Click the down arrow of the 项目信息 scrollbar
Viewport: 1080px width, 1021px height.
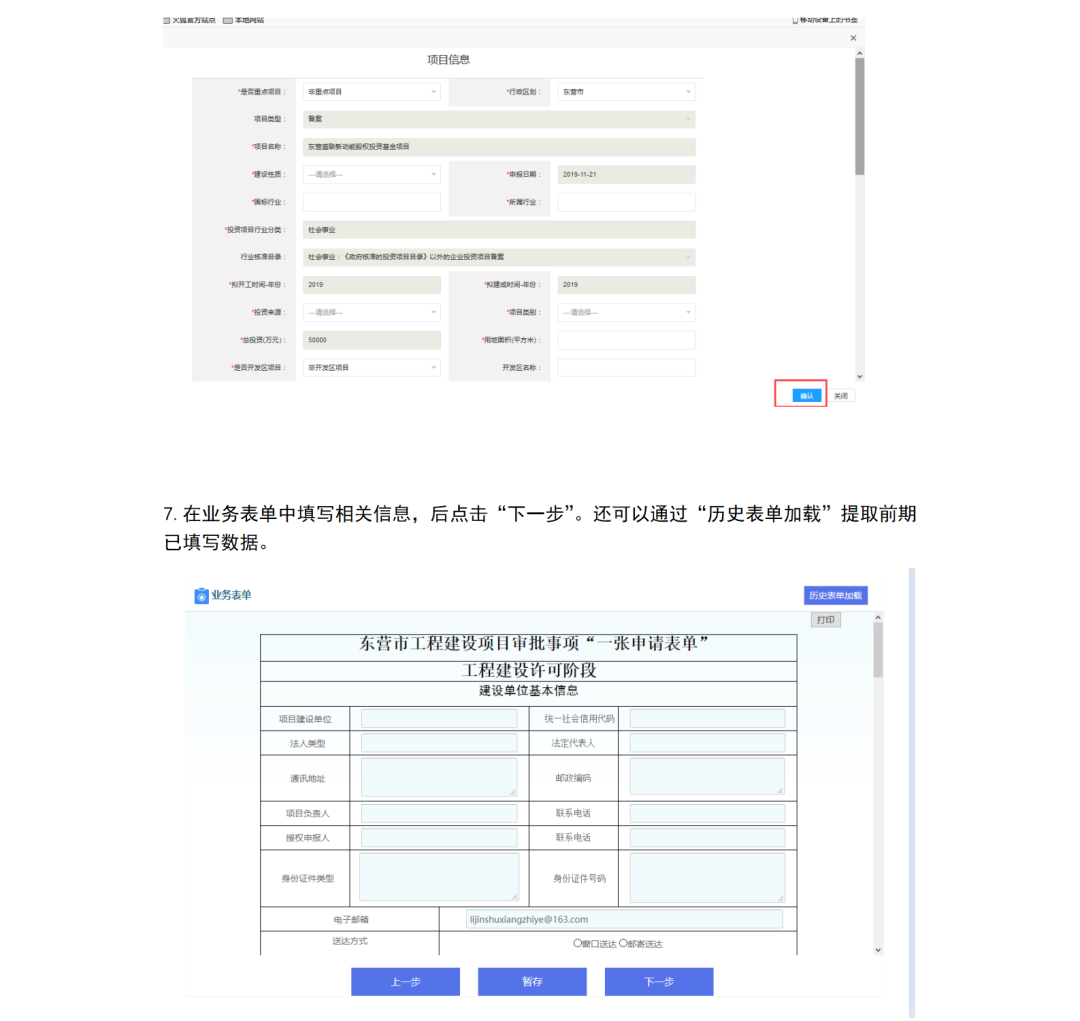click(x=860, y=377)
